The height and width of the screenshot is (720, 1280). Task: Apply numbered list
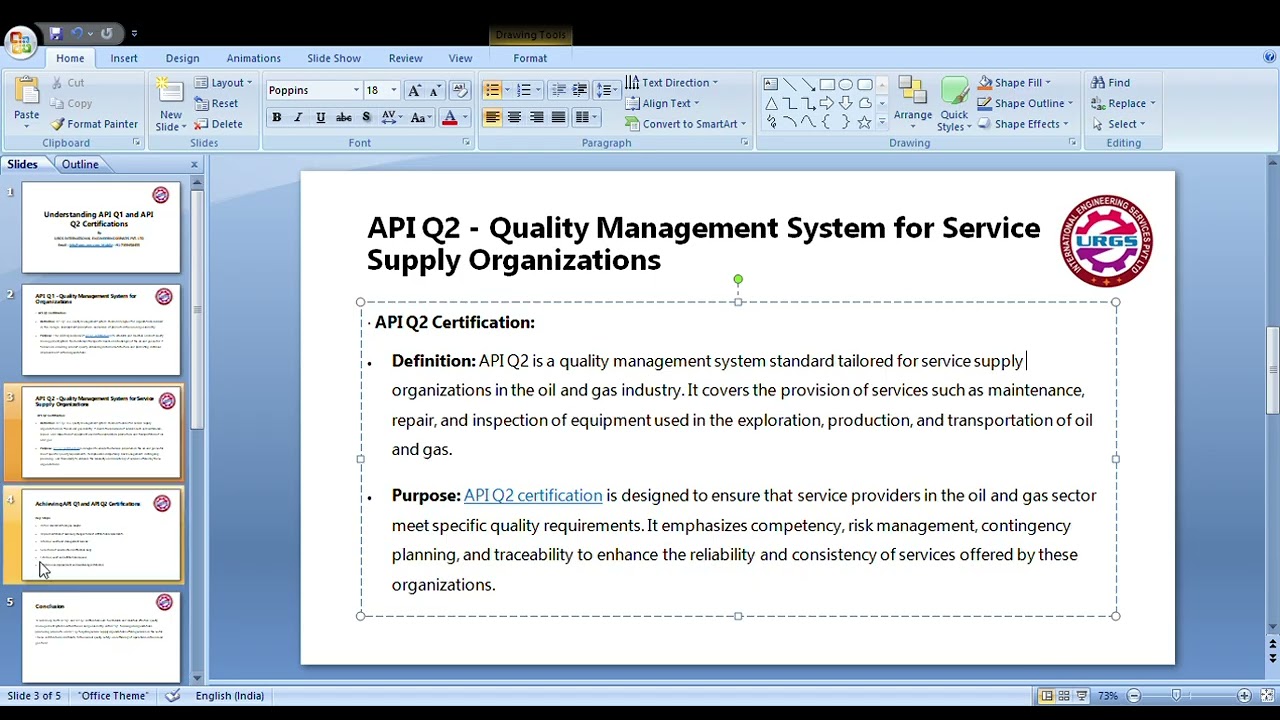click(524, 90)
